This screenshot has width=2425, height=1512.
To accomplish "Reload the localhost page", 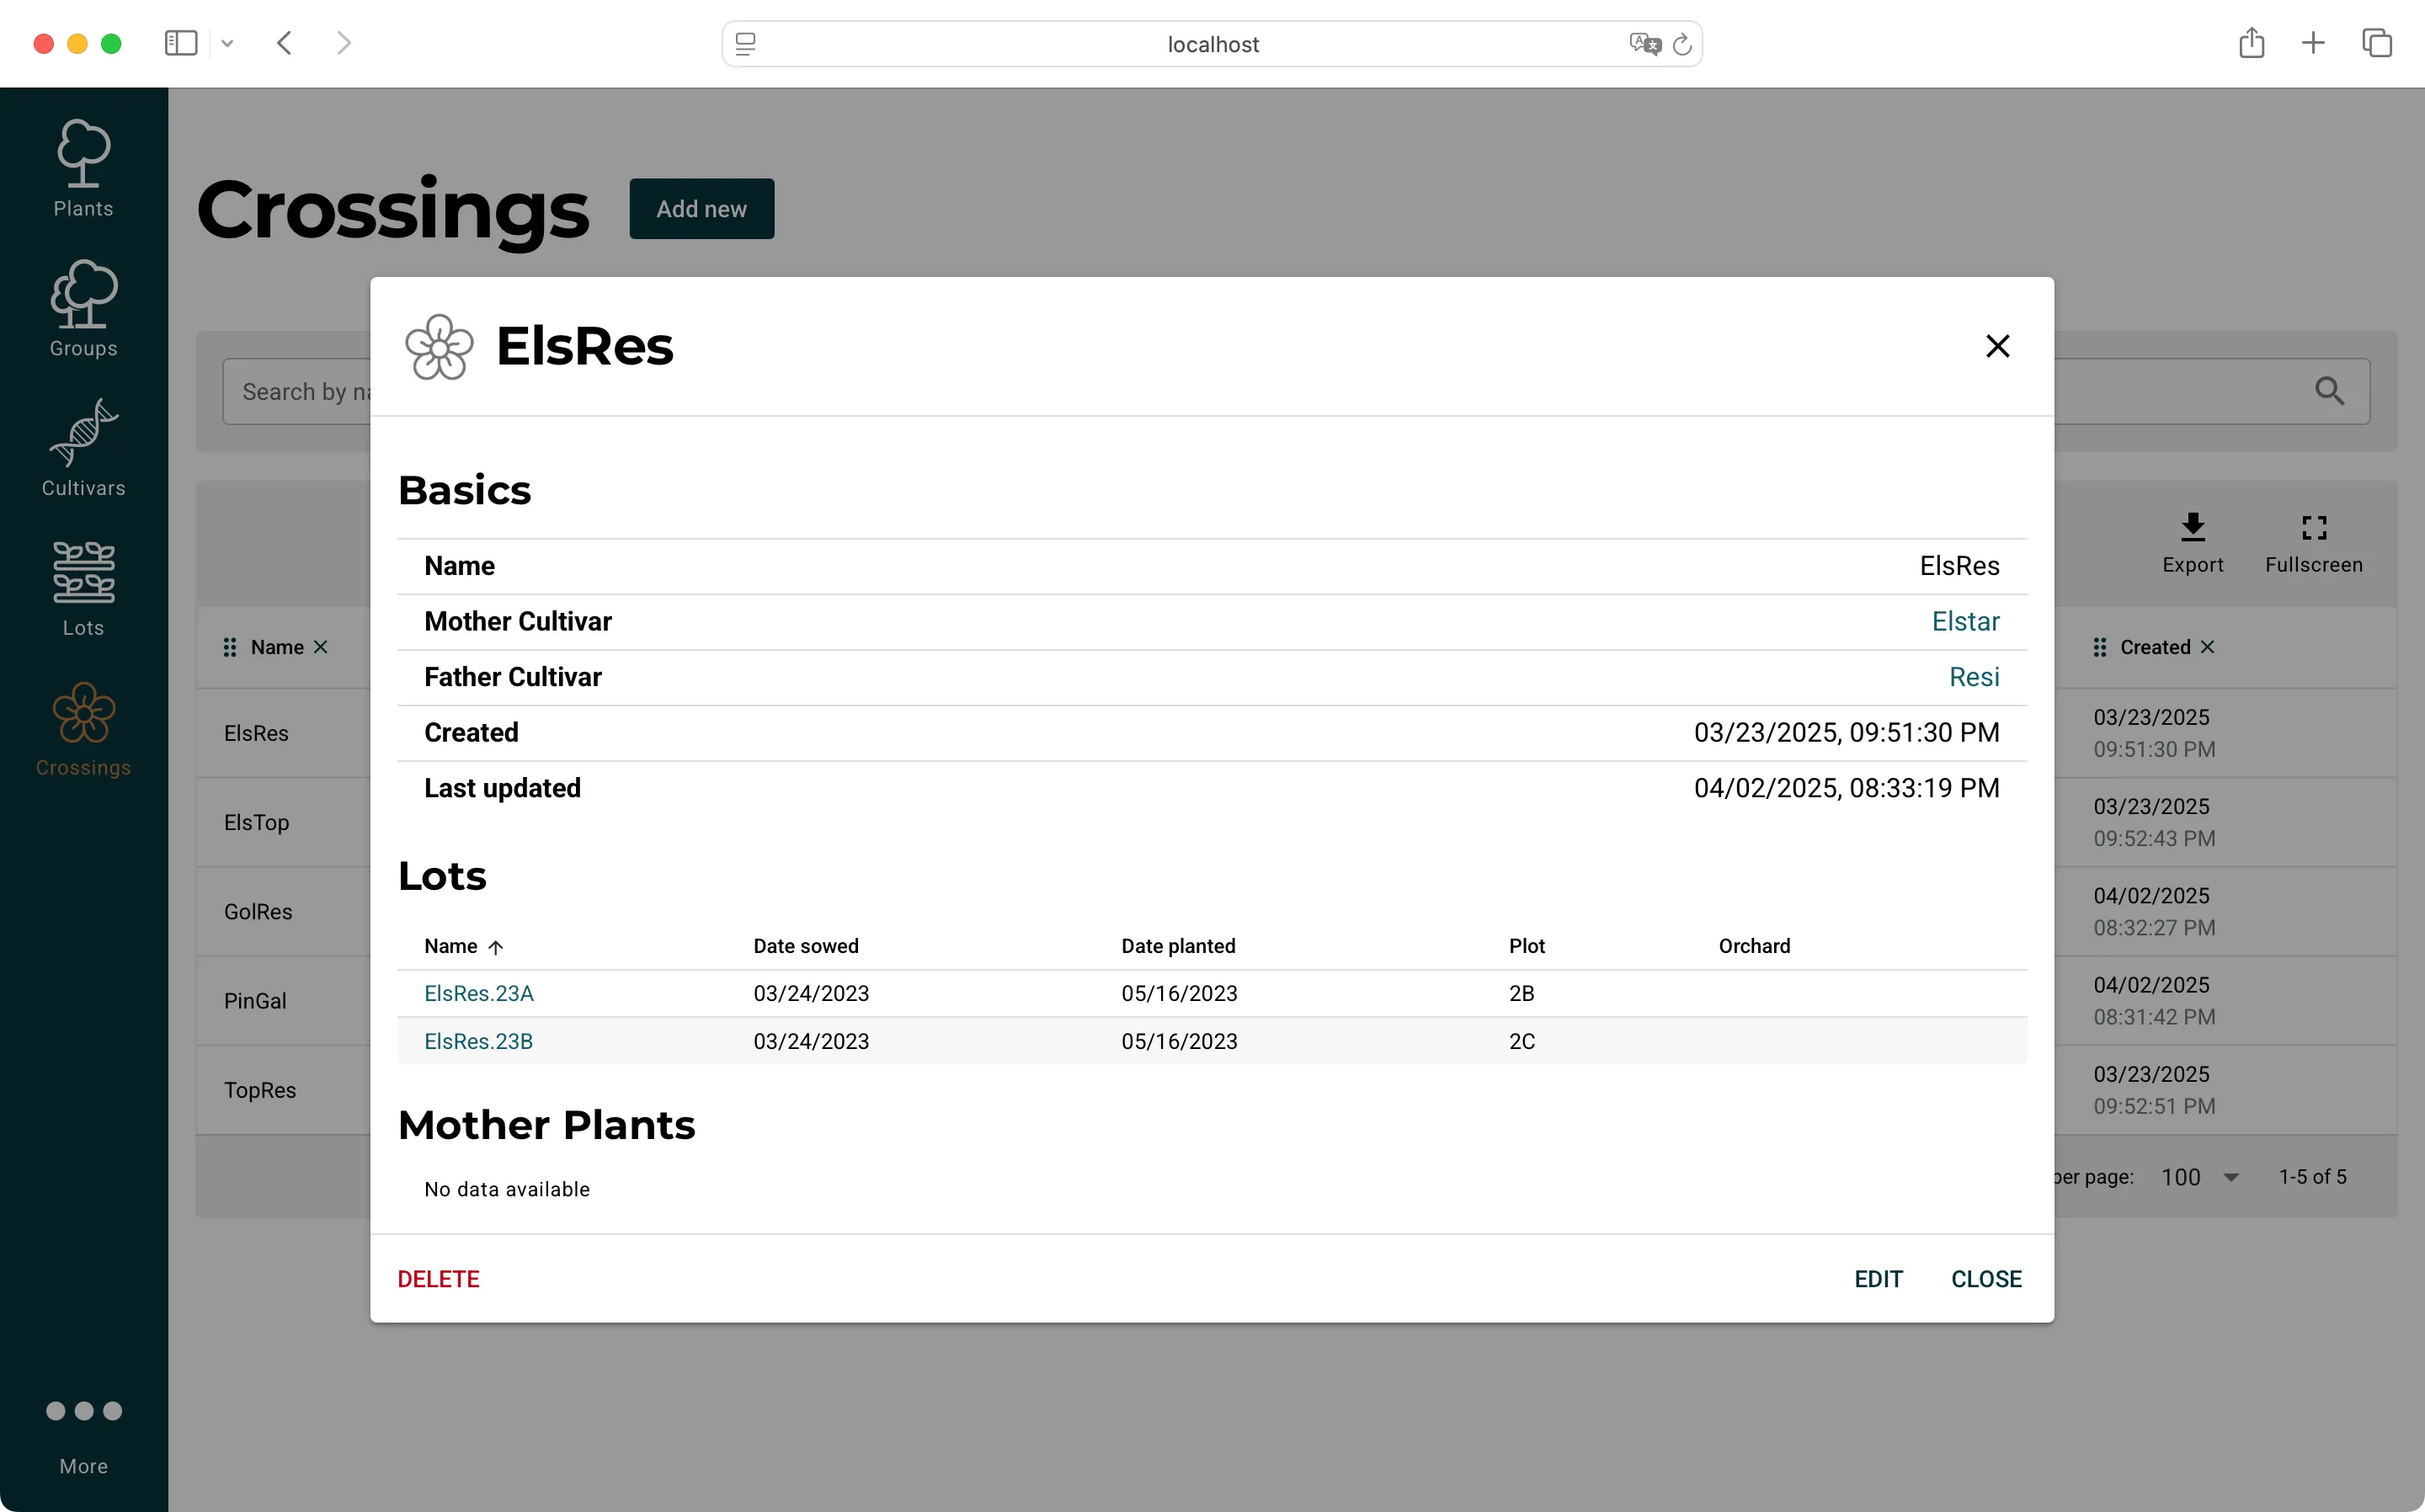I will click(1683, 43).
